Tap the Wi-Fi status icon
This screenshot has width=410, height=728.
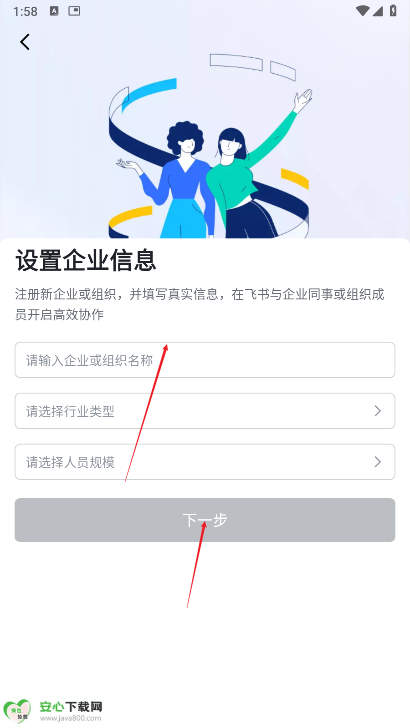362,11
